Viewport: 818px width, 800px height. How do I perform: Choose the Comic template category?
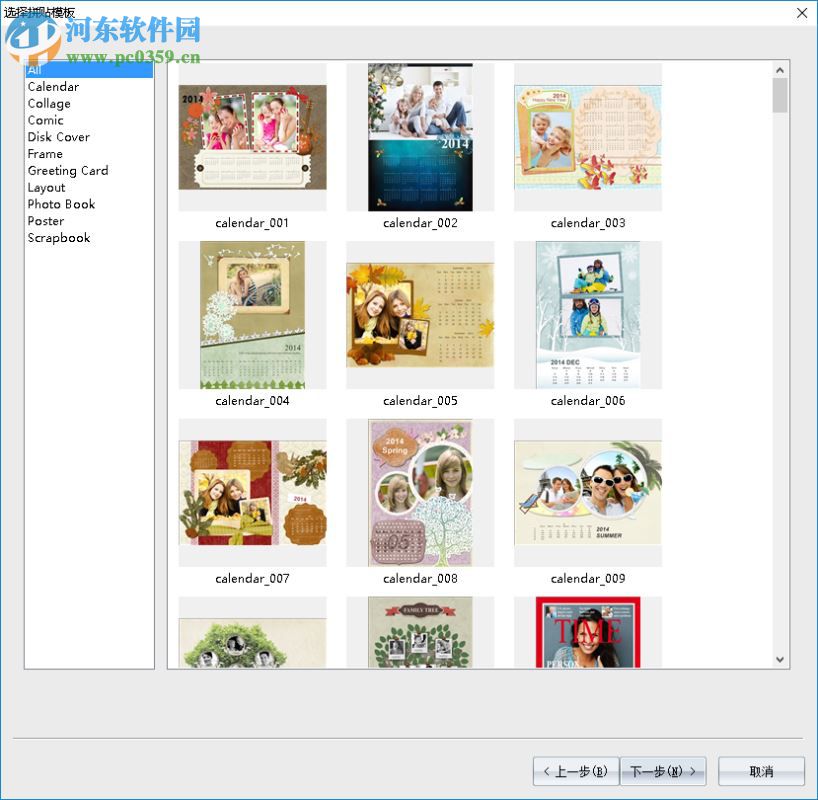(x=44, y=120)
